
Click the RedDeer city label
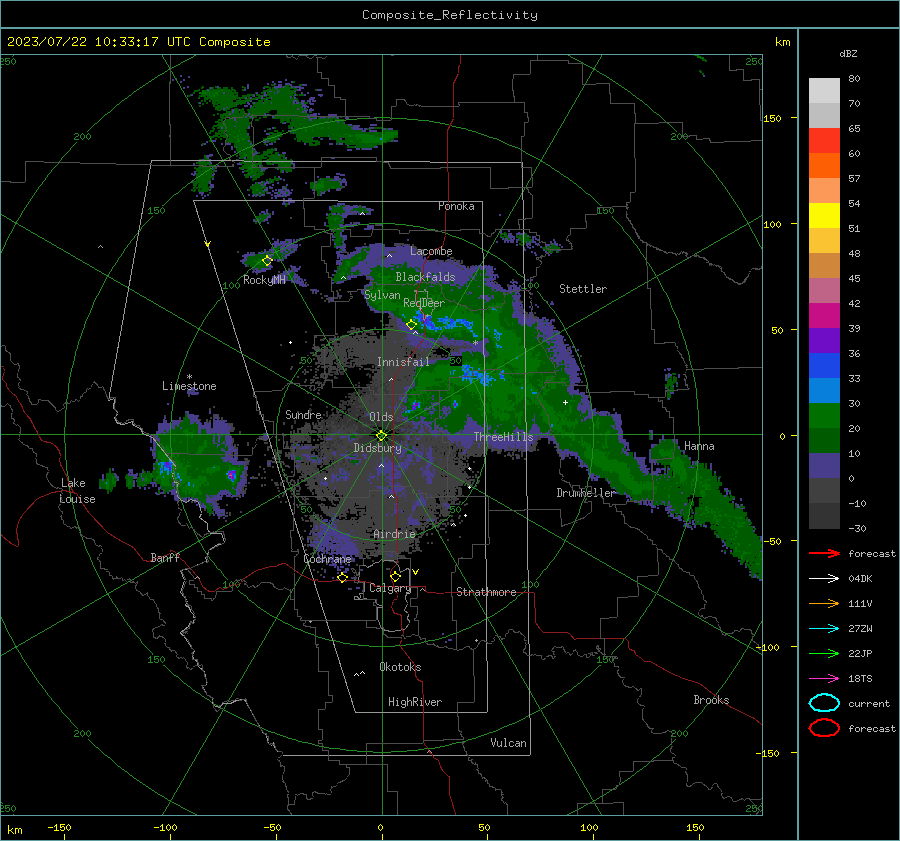coord(424,303)
